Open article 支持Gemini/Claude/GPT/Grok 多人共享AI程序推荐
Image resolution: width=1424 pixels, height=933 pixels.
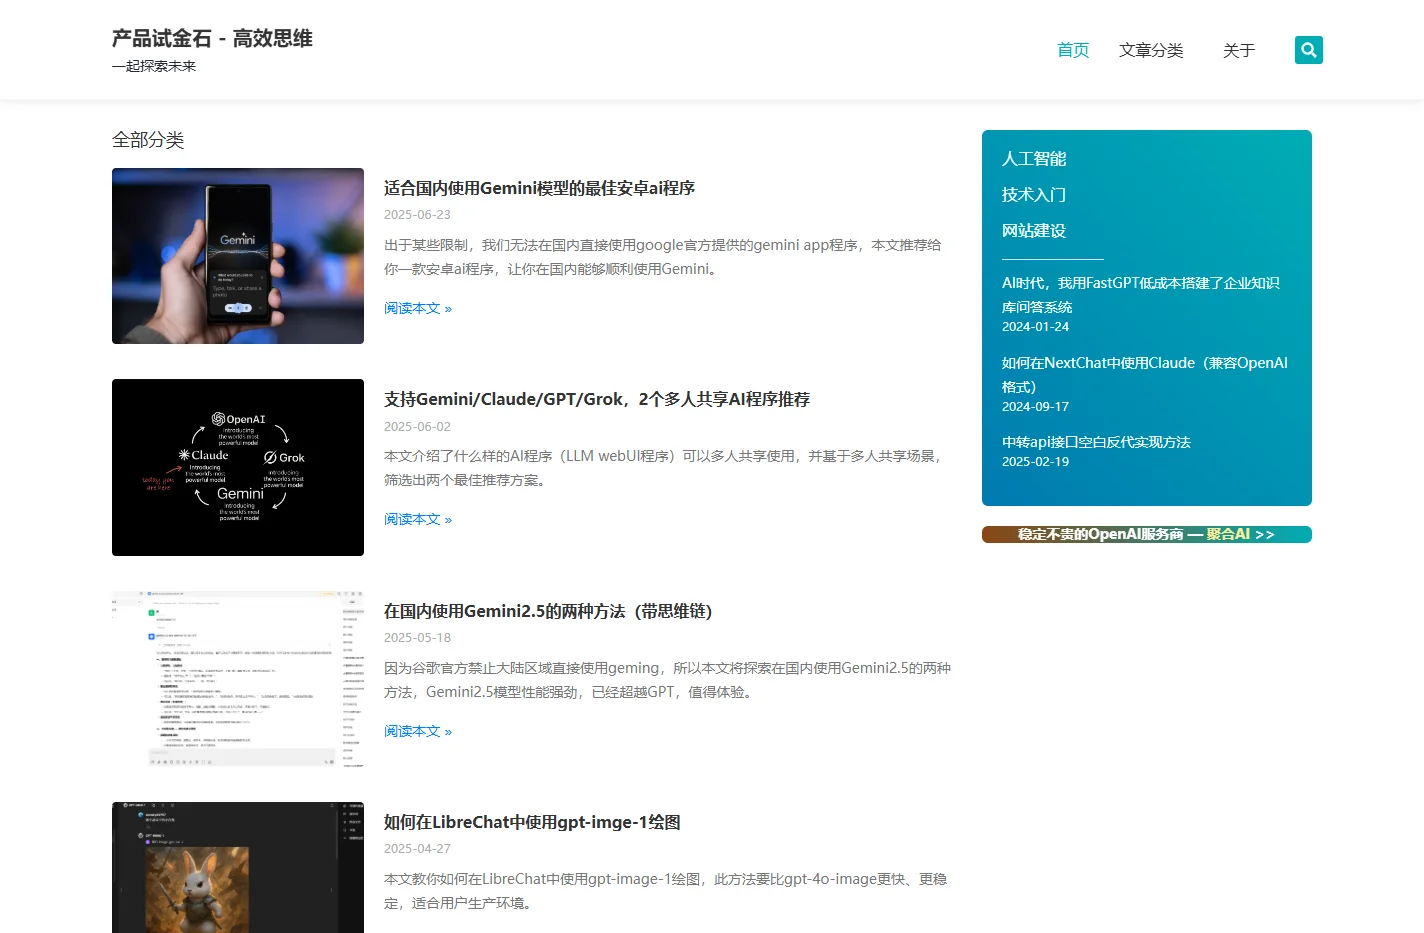tap(597, 399)
